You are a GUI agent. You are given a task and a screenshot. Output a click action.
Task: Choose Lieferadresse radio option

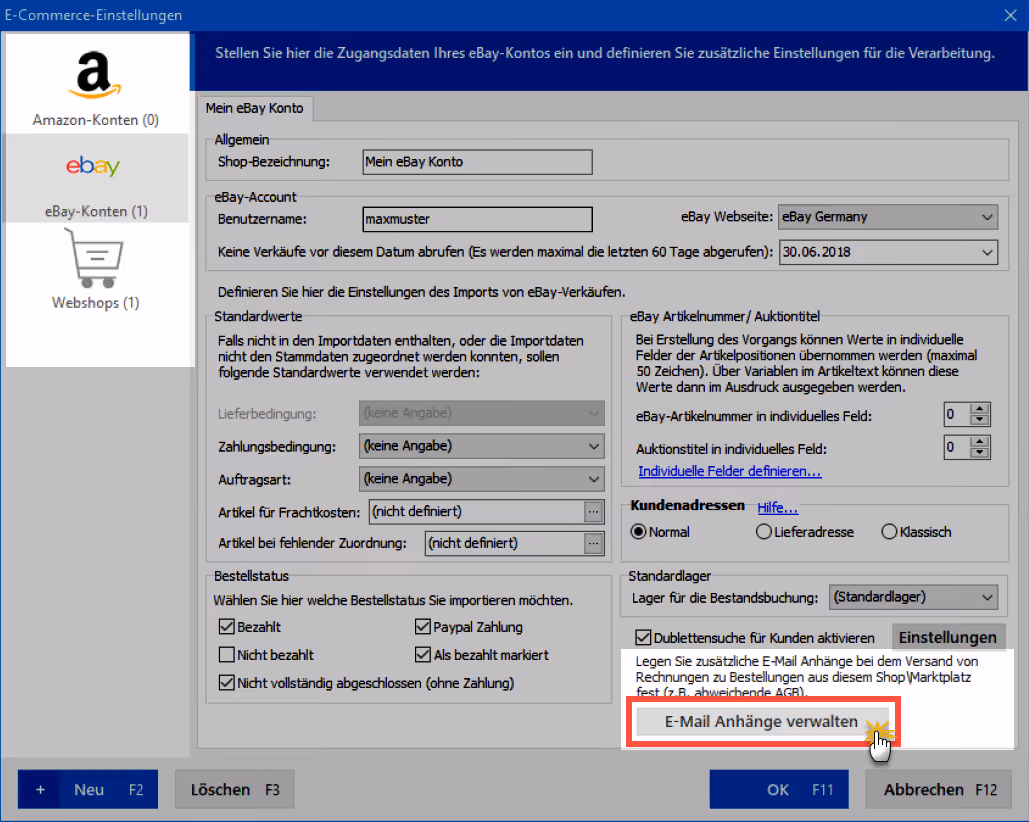coord(763,531)
